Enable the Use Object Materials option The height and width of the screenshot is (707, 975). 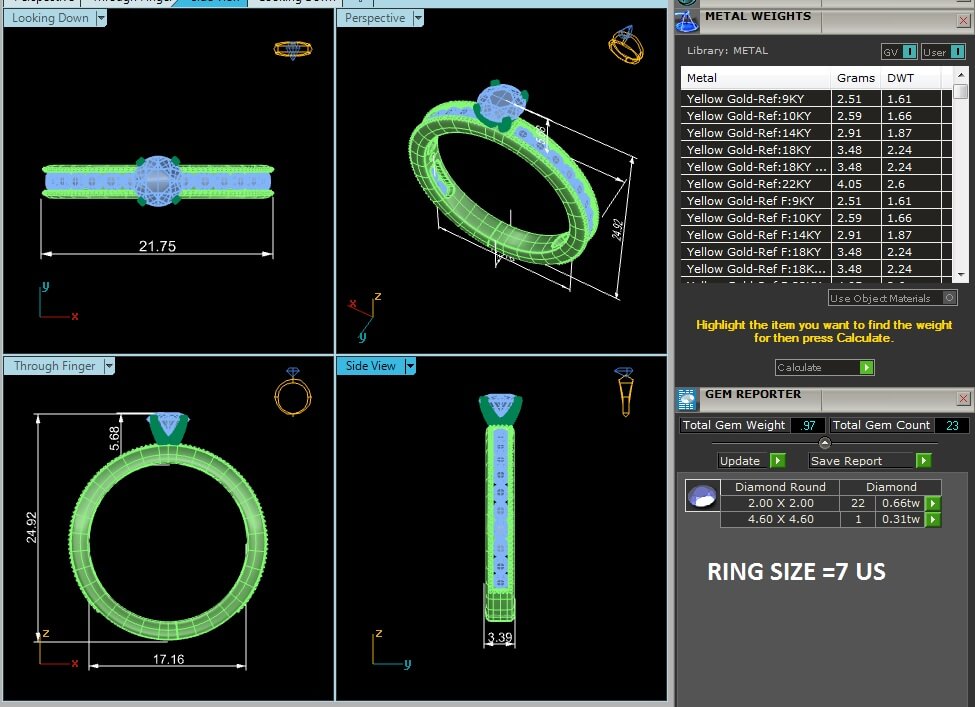coord(949,298)
